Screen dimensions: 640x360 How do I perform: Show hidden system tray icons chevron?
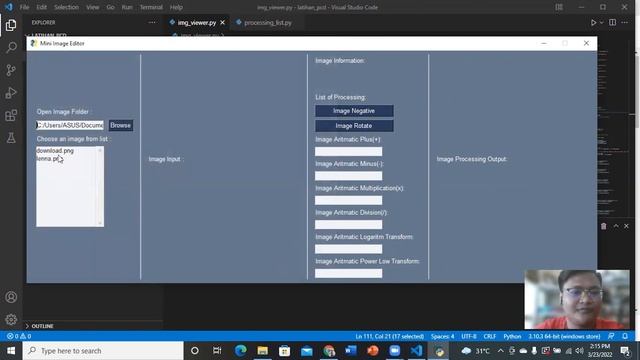point(500,351)
